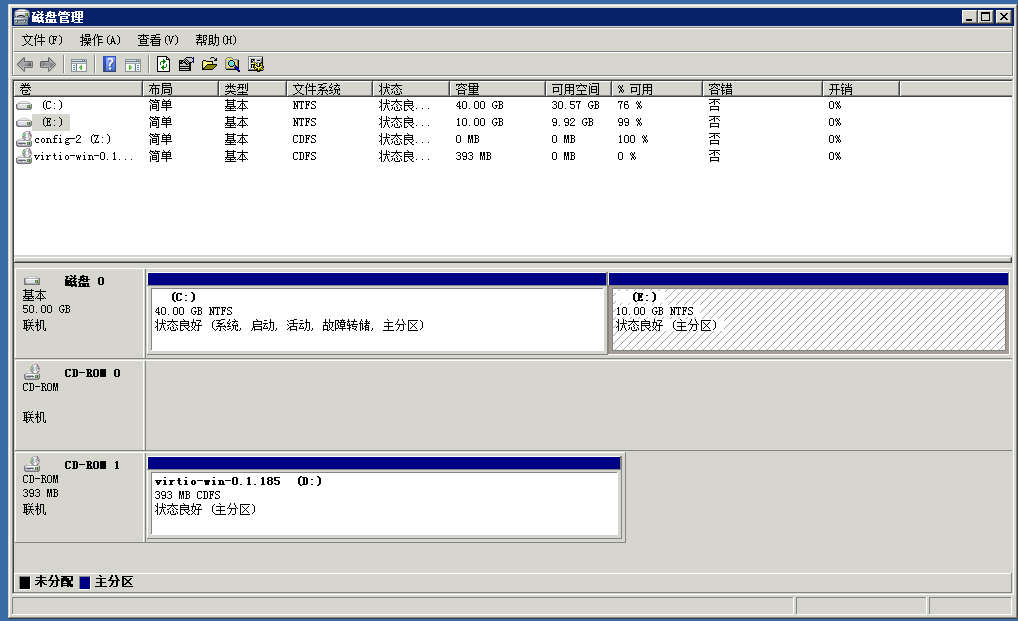Viewport: 1018px width, 621px height.
Task: Click the Forward arrow in the toolbar
Action: click(x=47, y=65)
